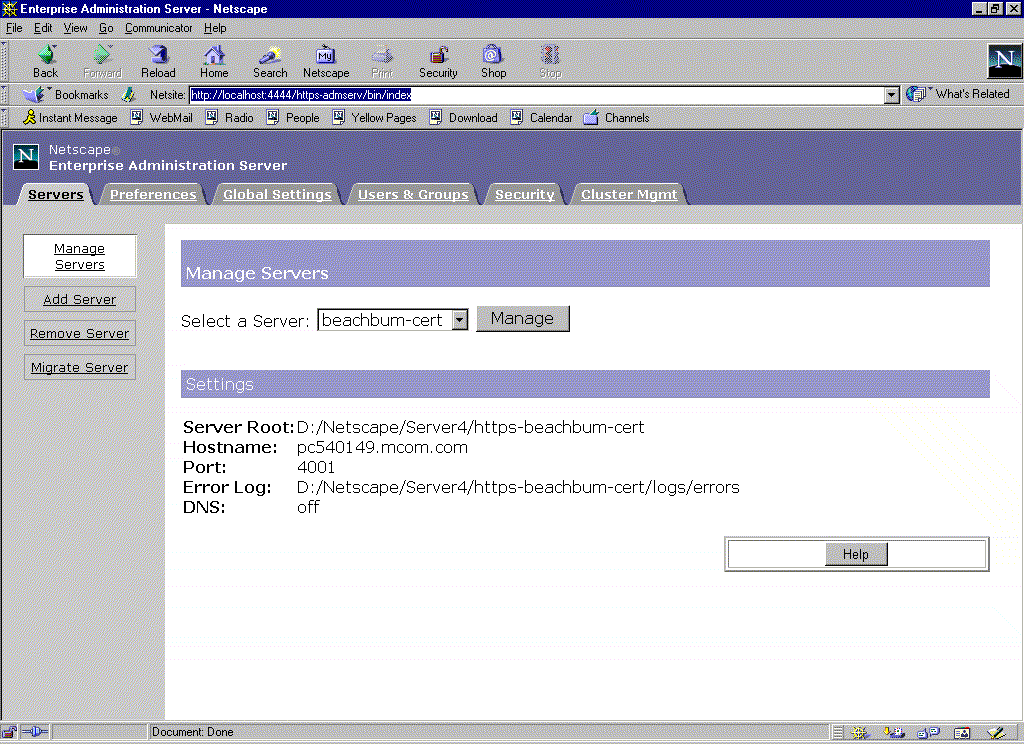
Task: Click the Netsite URL address field
Action: coord(537,95)
